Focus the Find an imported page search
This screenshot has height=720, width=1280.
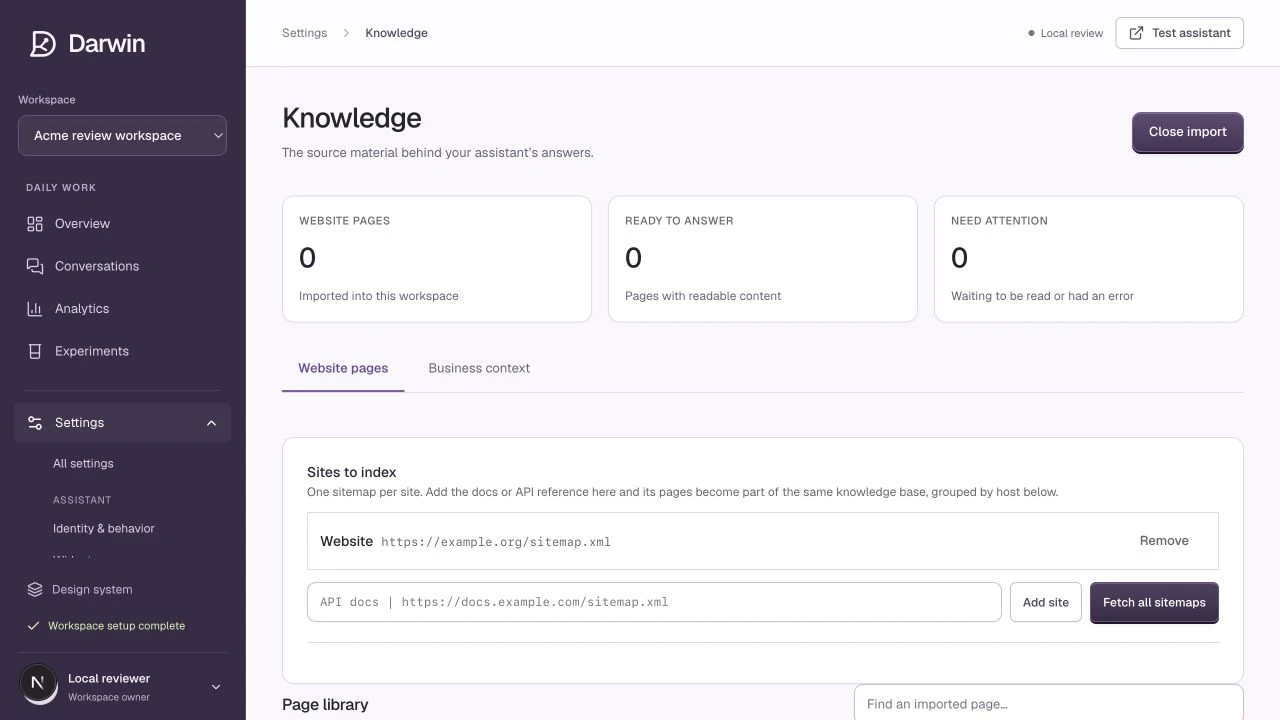click(1048, 704)
